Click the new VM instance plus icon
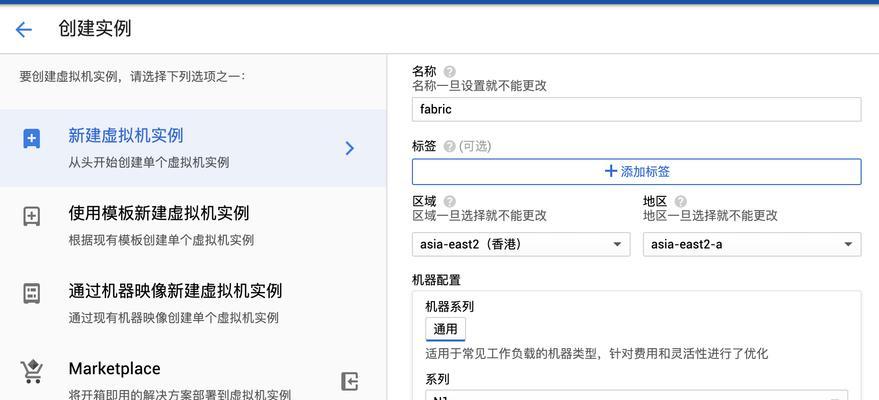Image resolution: width=879 pixels, height=400 pixels. pyautogui.click(x=31, y=138)
